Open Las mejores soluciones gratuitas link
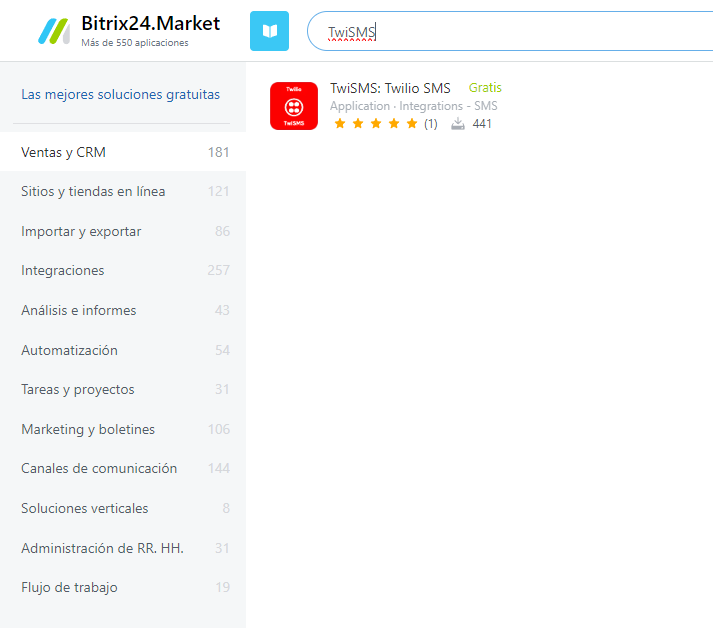713x628 pixels. coord(120,95)
